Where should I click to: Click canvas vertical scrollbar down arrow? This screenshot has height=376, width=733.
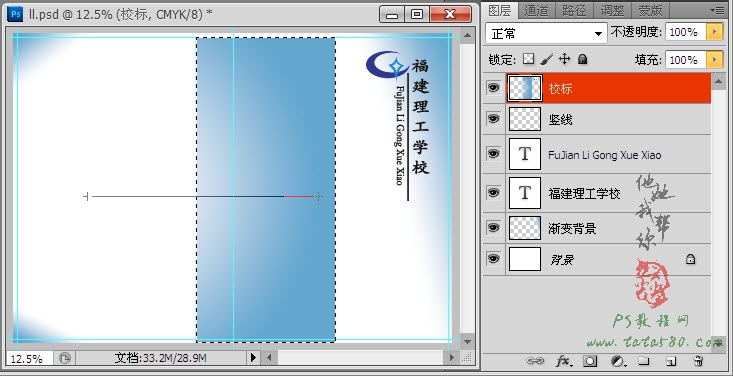coord(467,341)
